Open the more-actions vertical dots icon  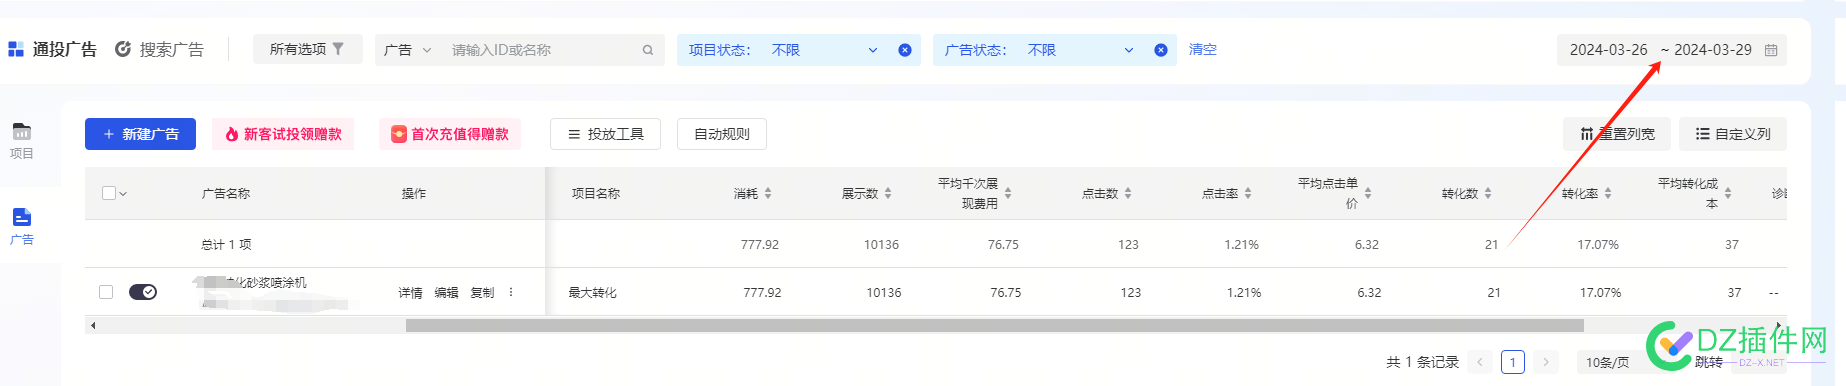(511, 292)
